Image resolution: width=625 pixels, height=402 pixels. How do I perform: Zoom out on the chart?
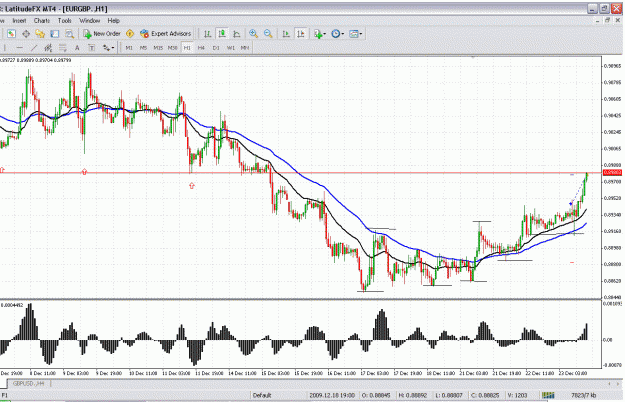(x=268, y=34)
